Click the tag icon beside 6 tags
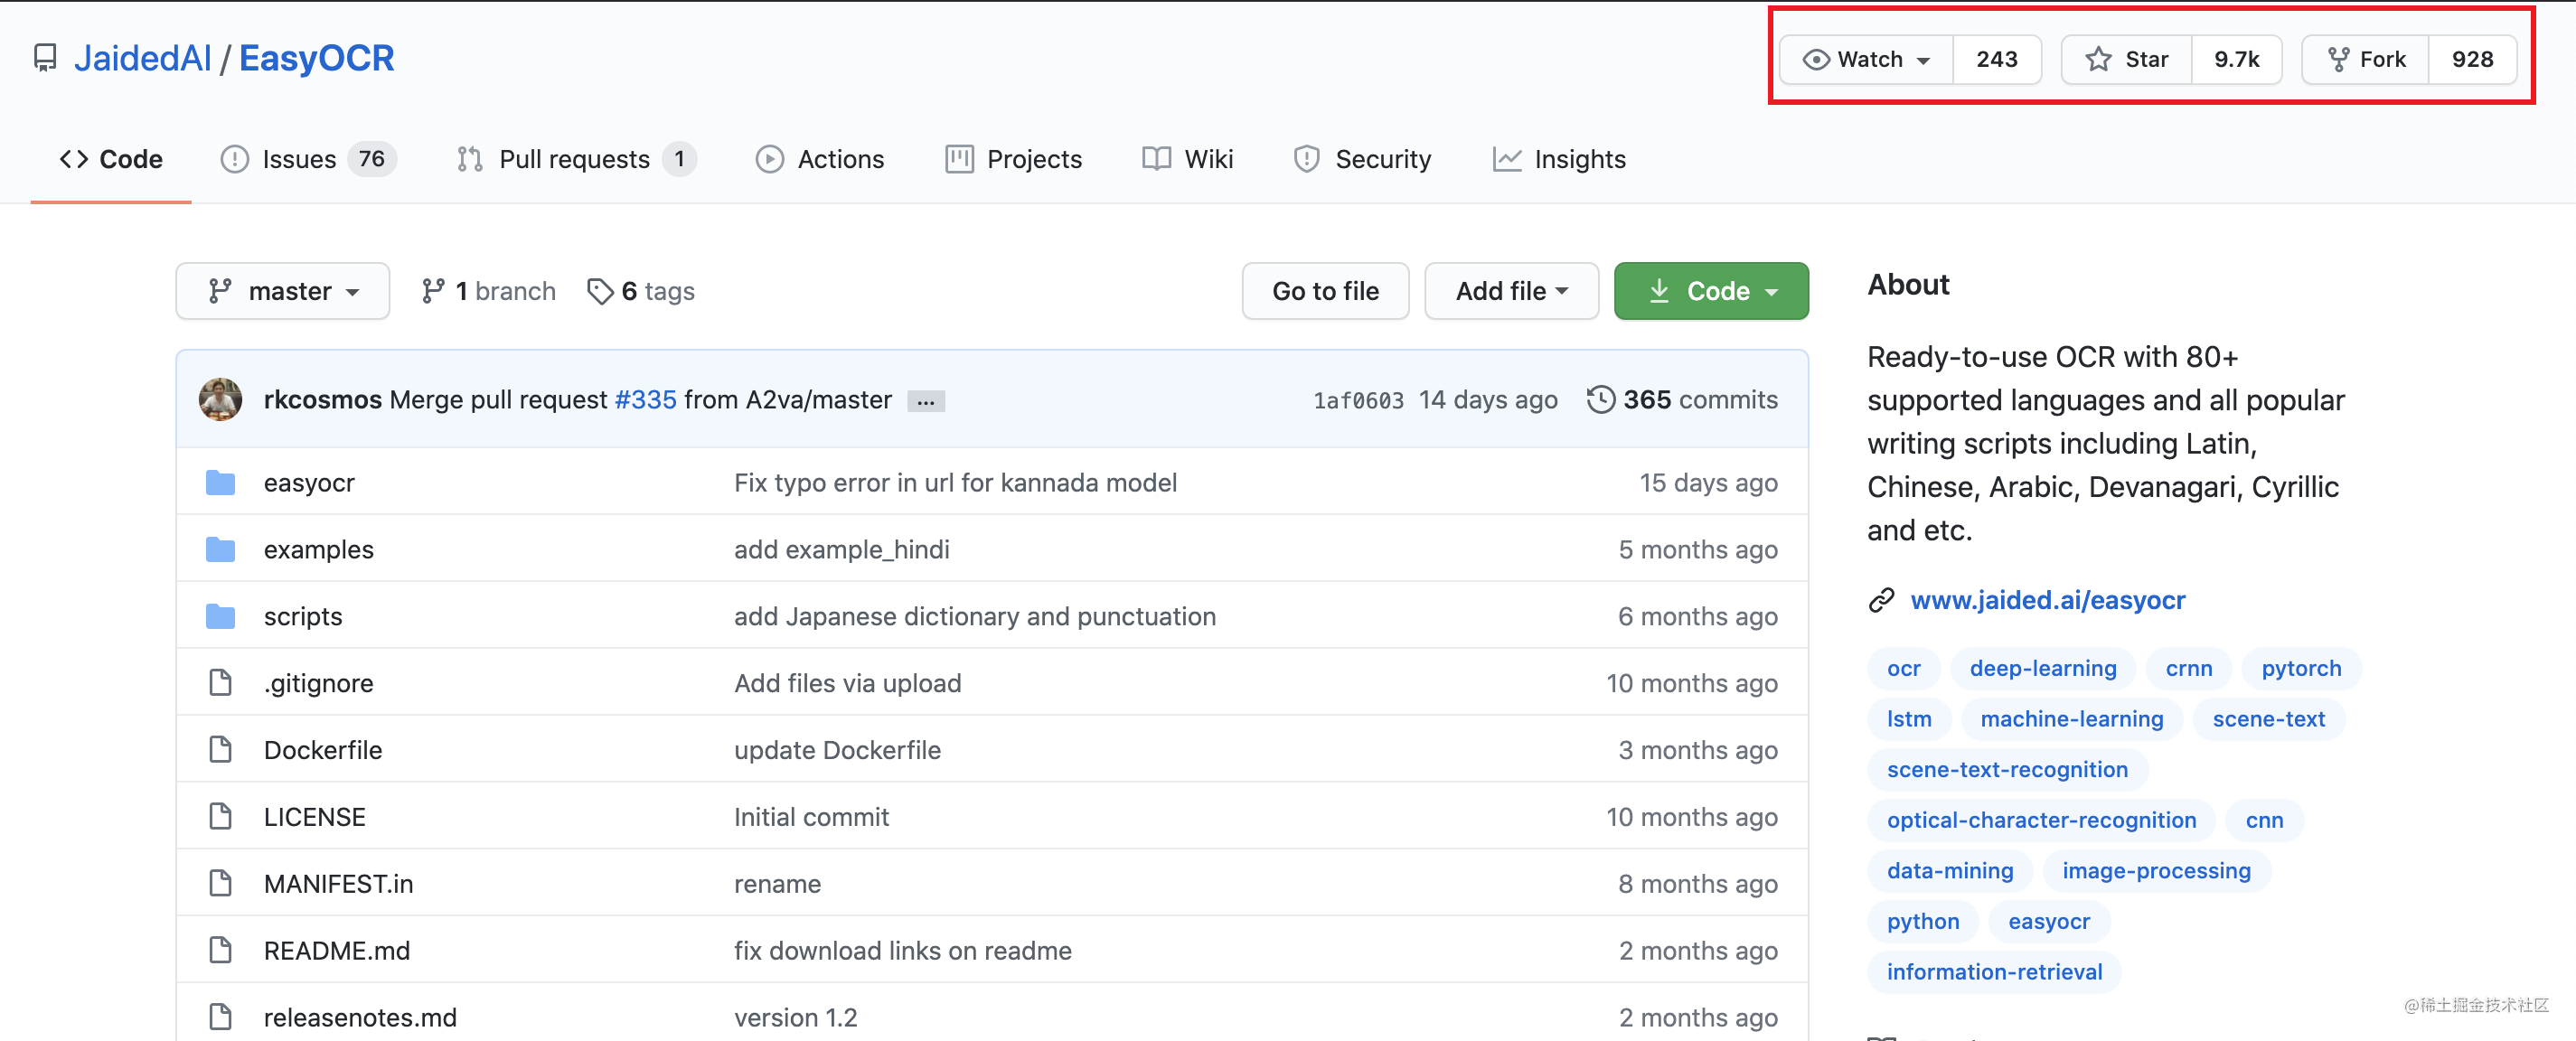The width and height of the screenshot is (2576, 1041). 599,291
